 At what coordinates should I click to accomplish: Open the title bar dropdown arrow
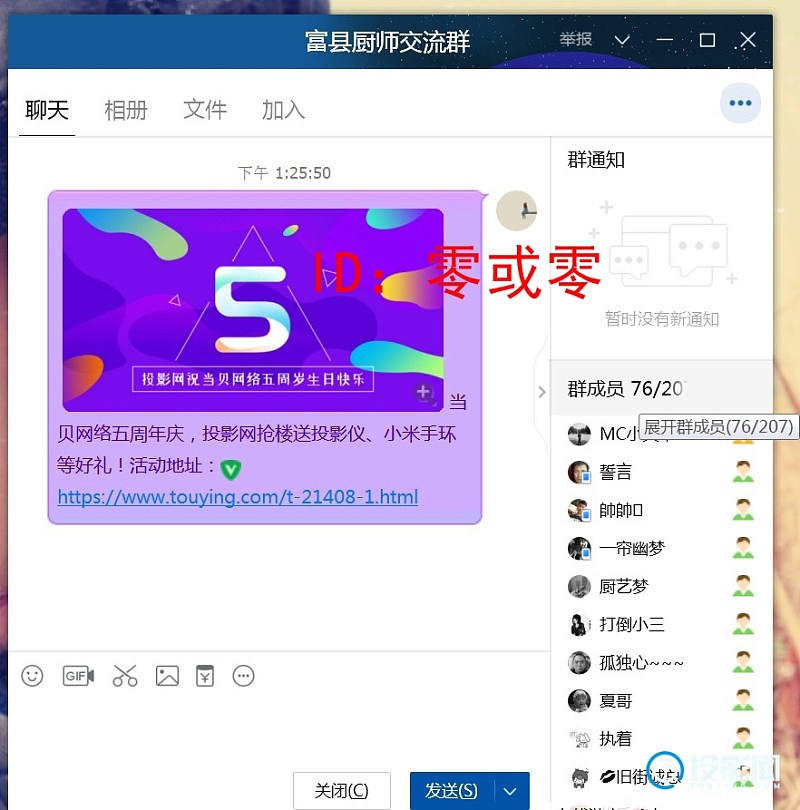pyautogui.click(x=622, y=40)
